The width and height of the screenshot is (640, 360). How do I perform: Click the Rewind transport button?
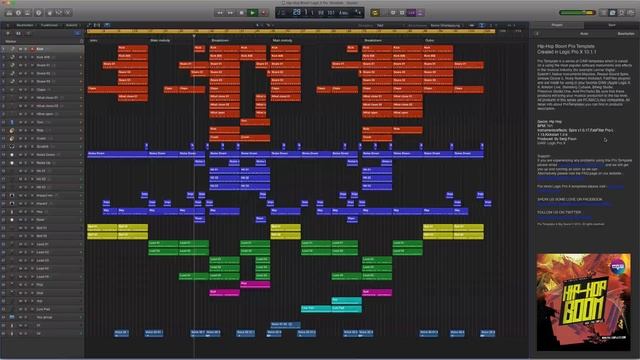tap(220, 13)
